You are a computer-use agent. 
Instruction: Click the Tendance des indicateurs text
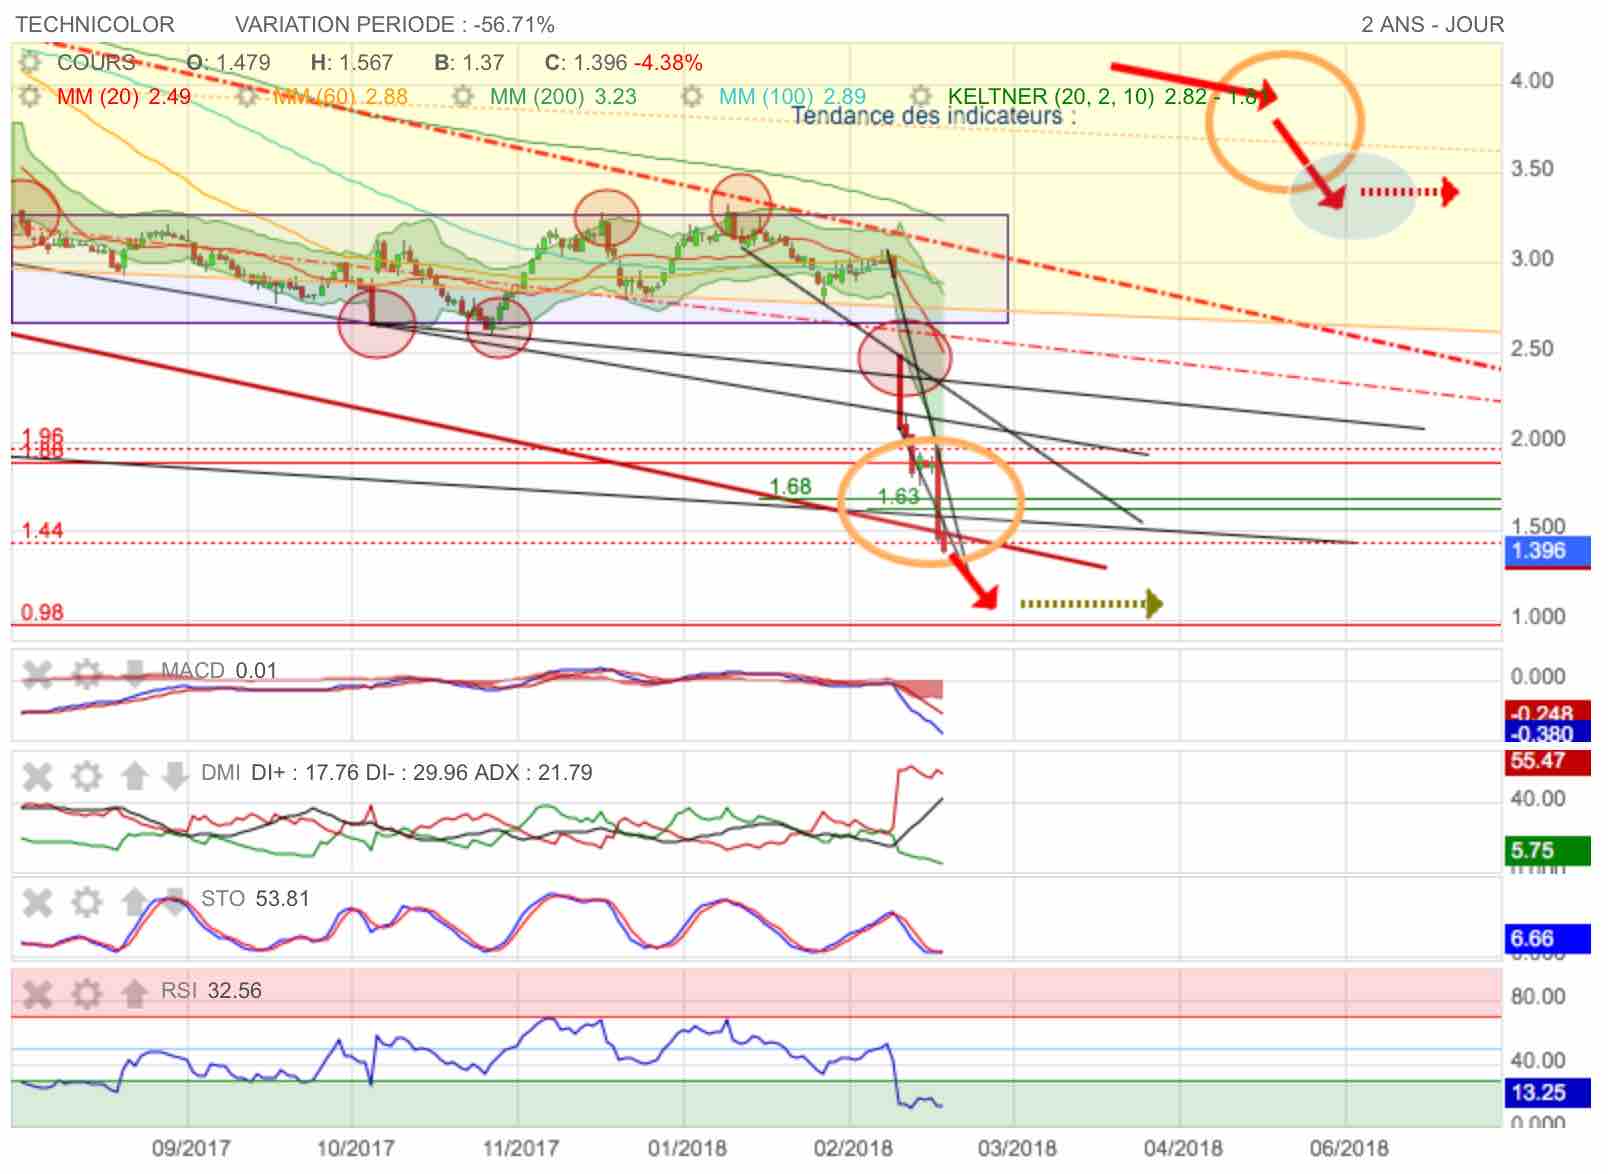tap(934, 116)
